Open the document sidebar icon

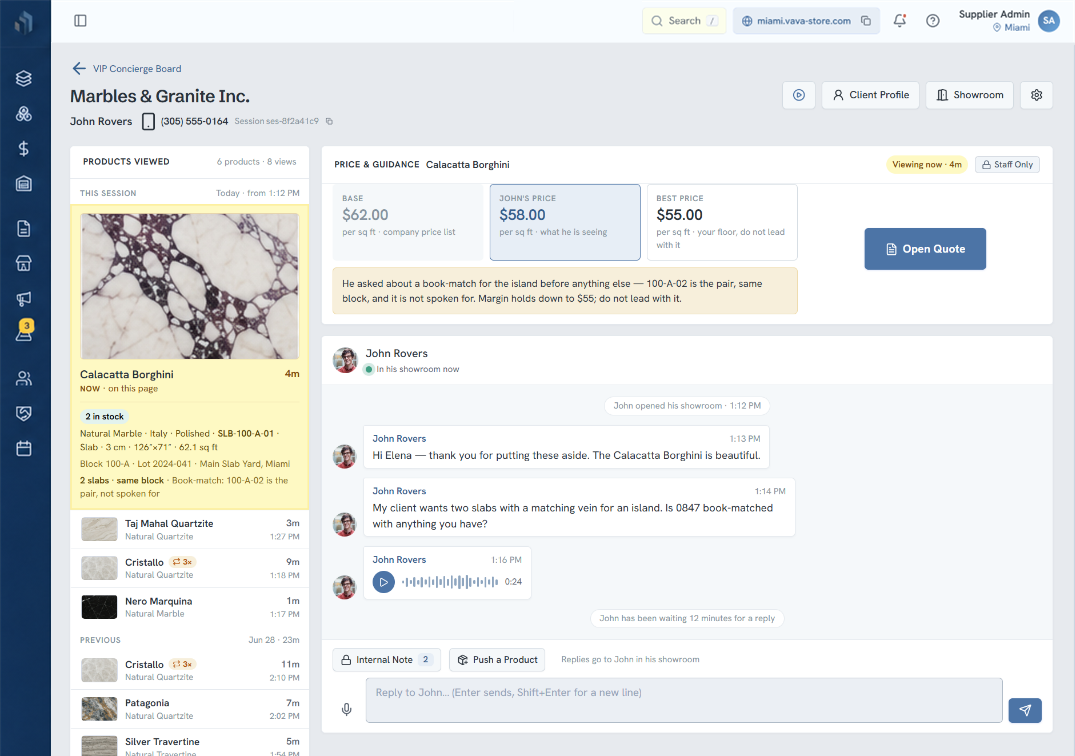click(x=24, y=228)
